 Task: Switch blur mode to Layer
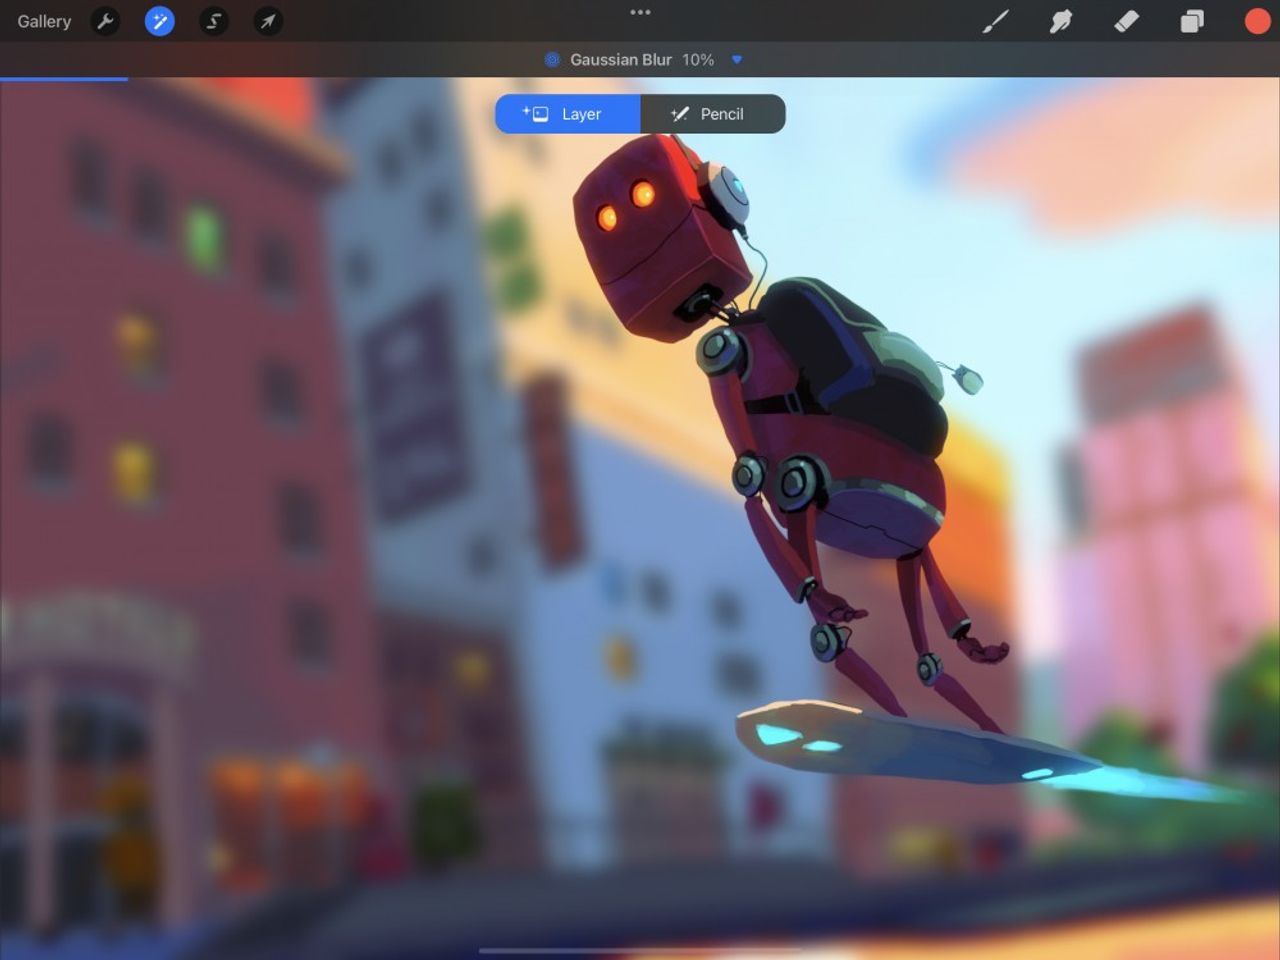point(567,113)
